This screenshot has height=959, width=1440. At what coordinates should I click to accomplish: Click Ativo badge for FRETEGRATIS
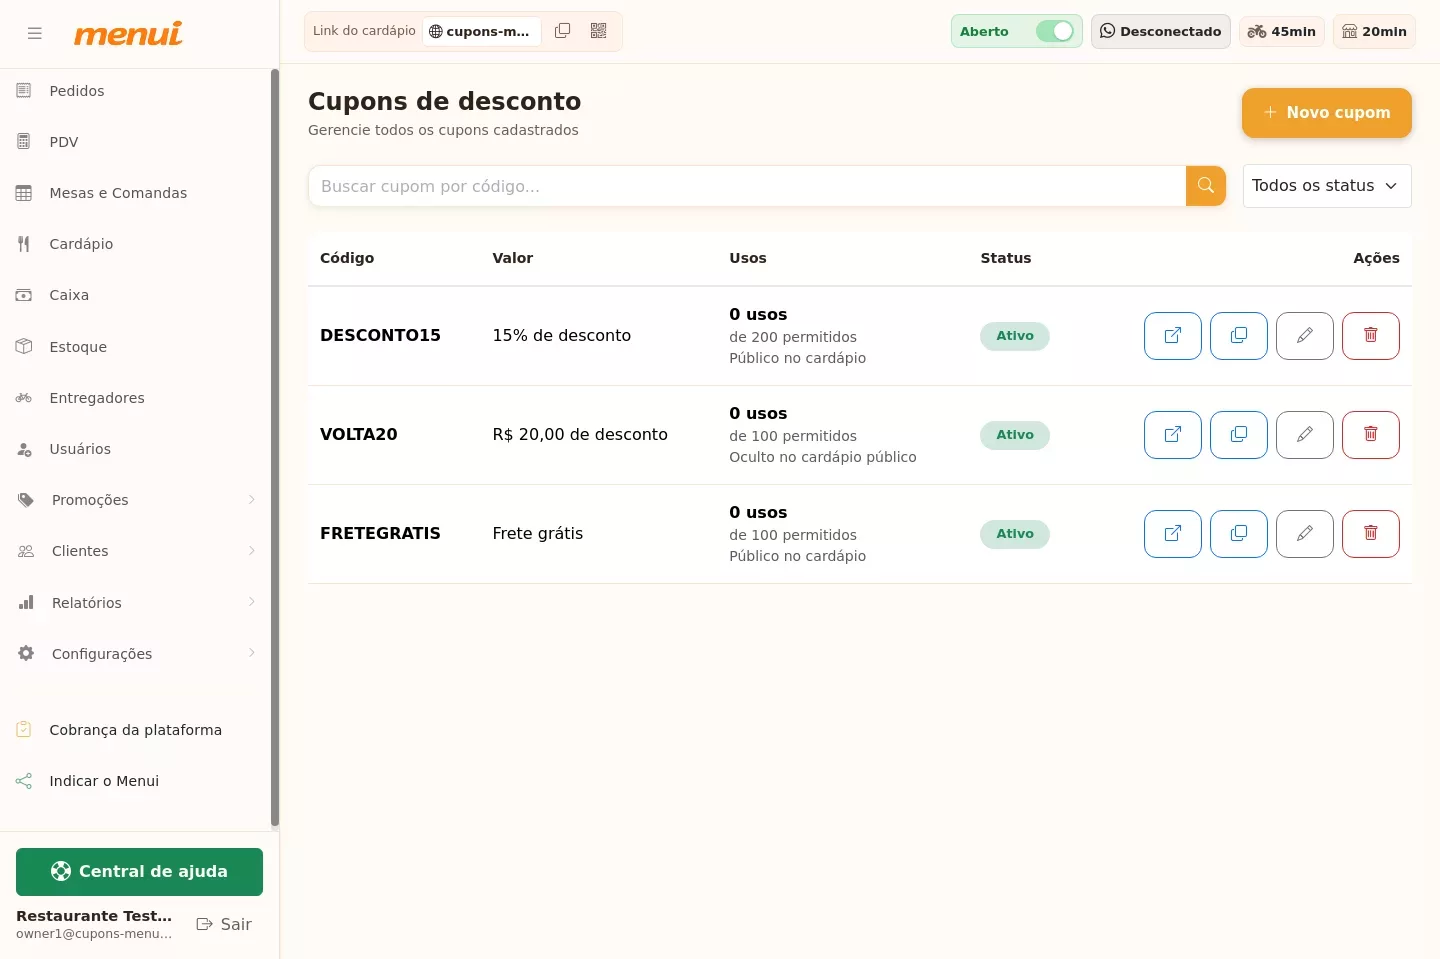tap(1015, 534)
